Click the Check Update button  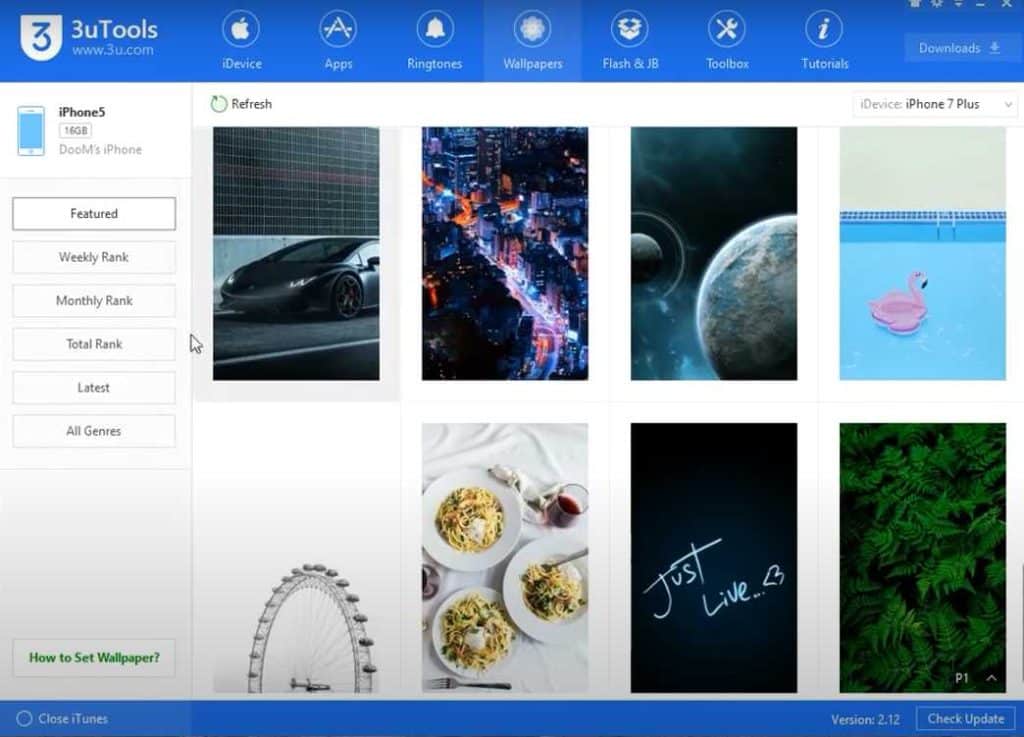(x=966, y=719)
